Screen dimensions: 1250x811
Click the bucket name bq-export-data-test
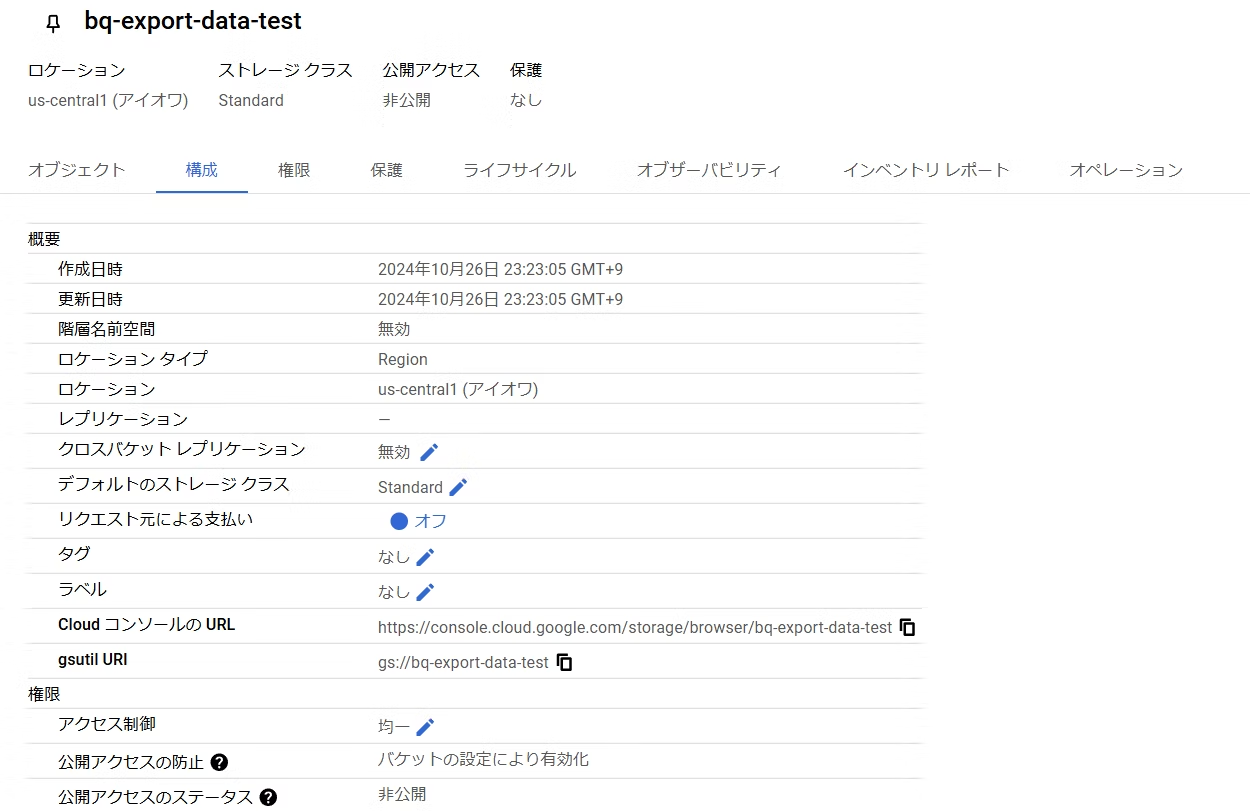[x=192, y=21]
